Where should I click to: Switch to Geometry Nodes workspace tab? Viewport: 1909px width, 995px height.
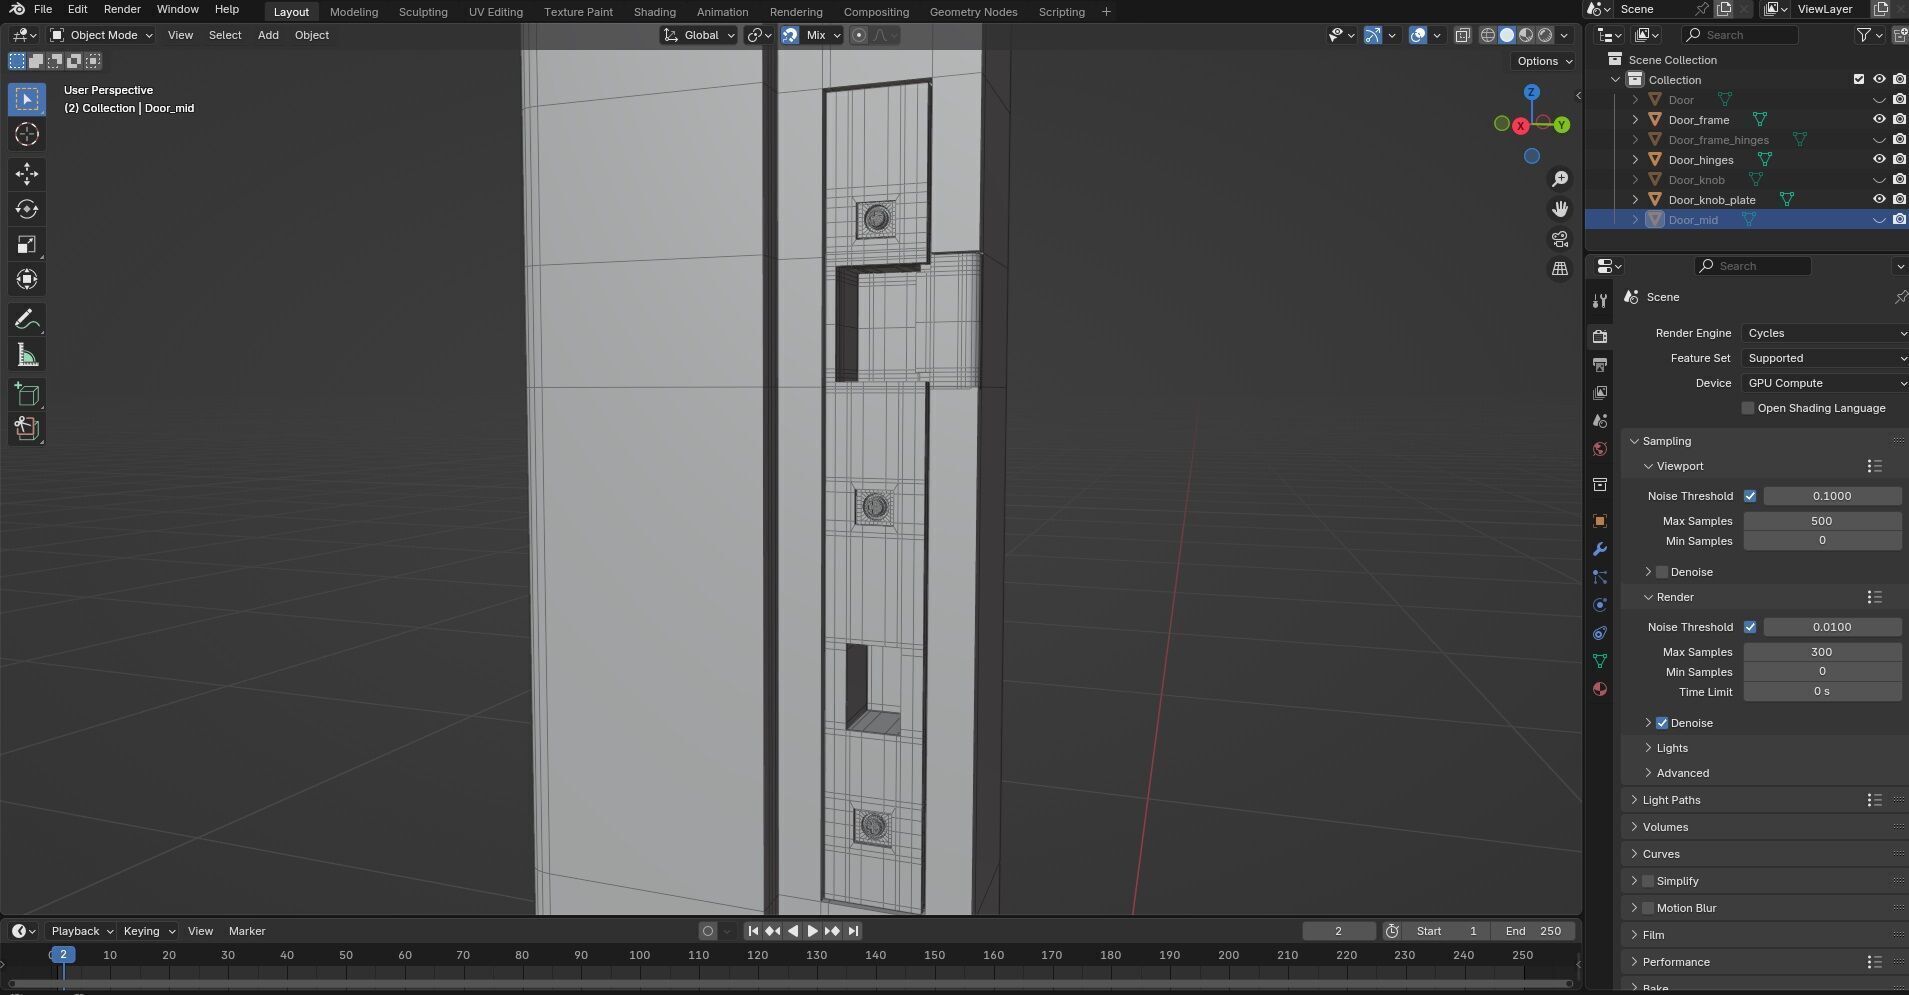[973, 12]
